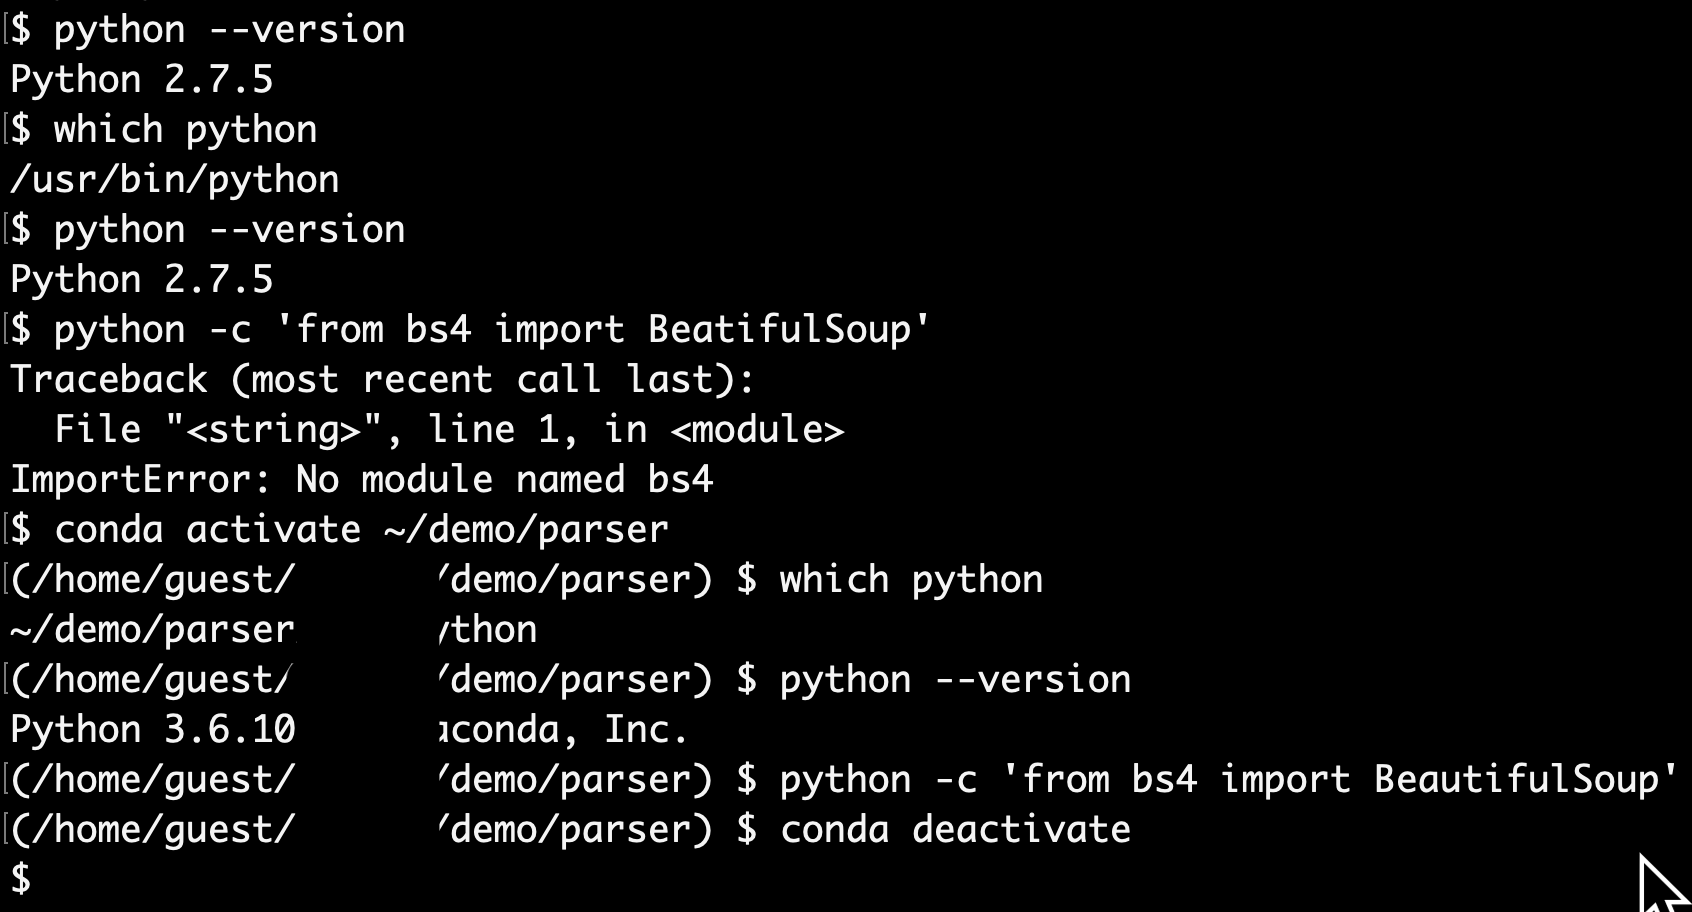The width and height of the screenshot is (1692, 912).
Task: Click the --version flag in the conda prompt
Action: 1033,680
